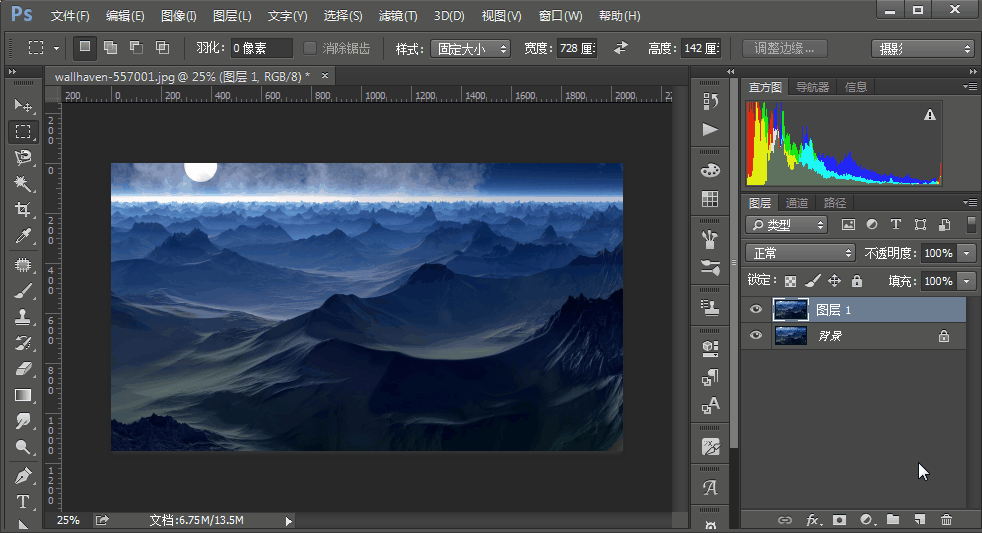Image resolution: width=982 pixels, height=533 pixels.
Task: Click the Add to selection icon
Action: tap(110, 48)
